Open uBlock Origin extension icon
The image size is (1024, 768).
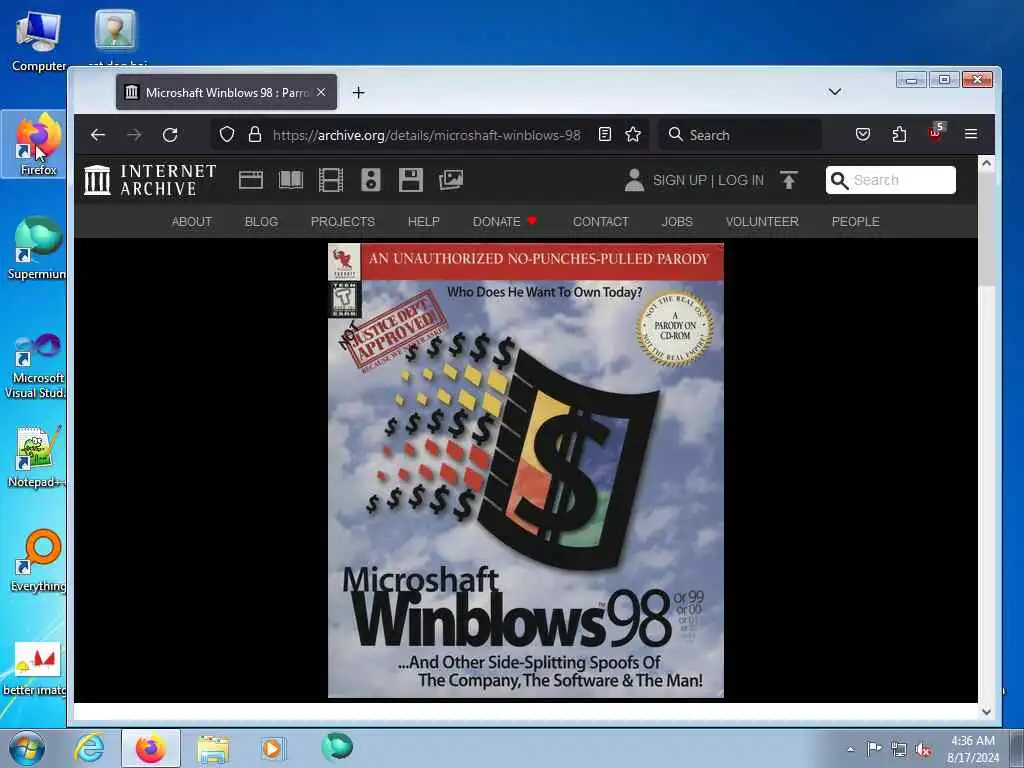click(x=935, y=133)
